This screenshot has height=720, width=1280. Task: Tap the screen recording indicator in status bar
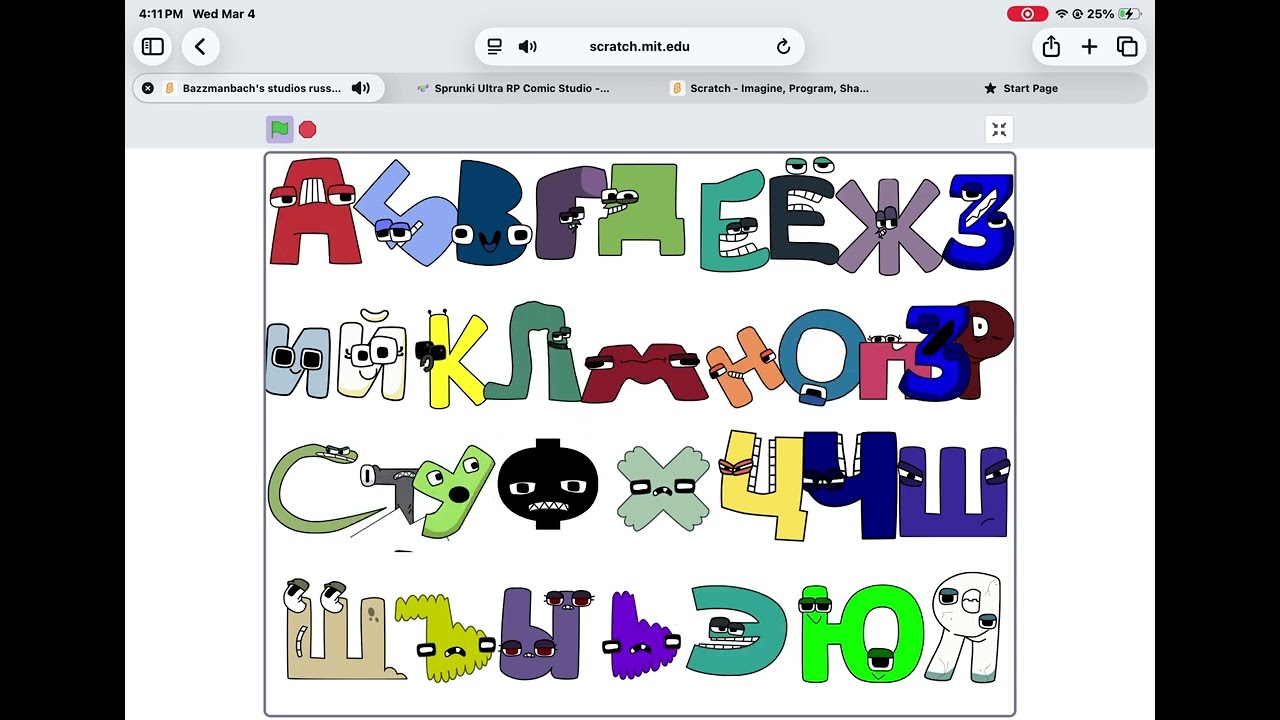coord(1027,14)
